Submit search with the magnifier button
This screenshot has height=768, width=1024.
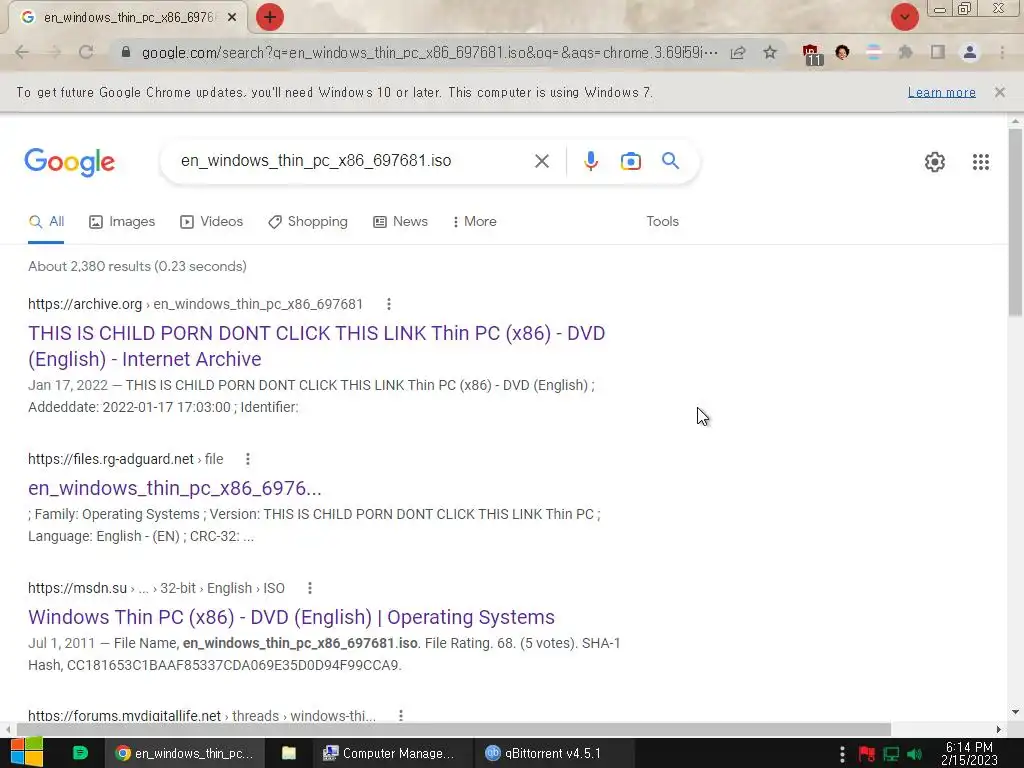click(671, 161)
